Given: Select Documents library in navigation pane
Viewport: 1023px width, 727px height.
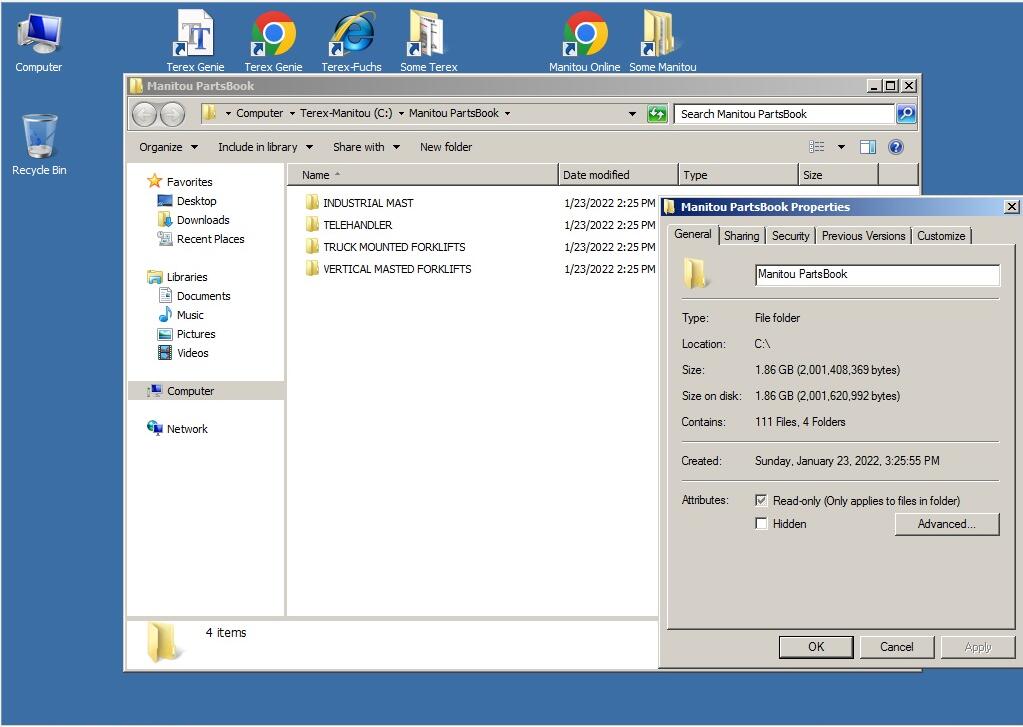Looking at the screenshot, I should coord(203,296).
